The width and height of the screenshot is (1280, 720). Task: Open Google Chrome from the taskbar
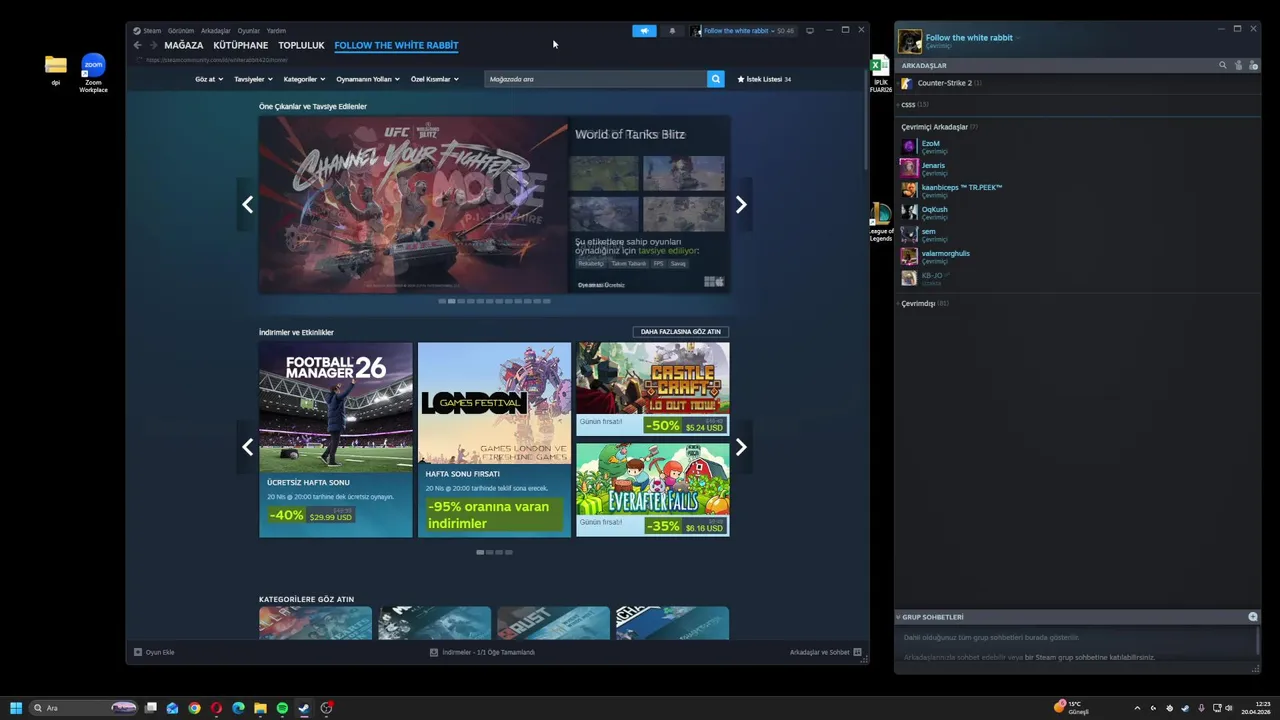click(194, 708)
